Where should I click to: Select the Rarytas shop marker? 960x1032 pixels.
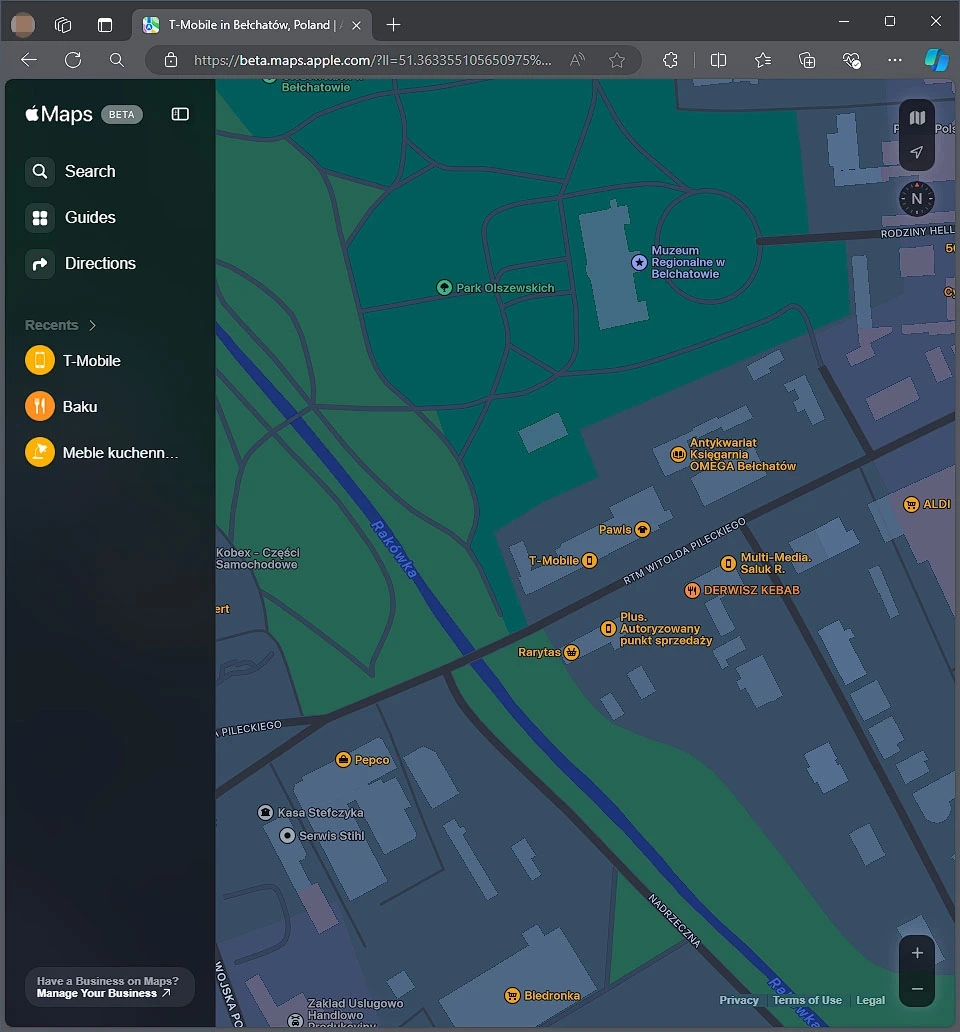pos(572,652)
